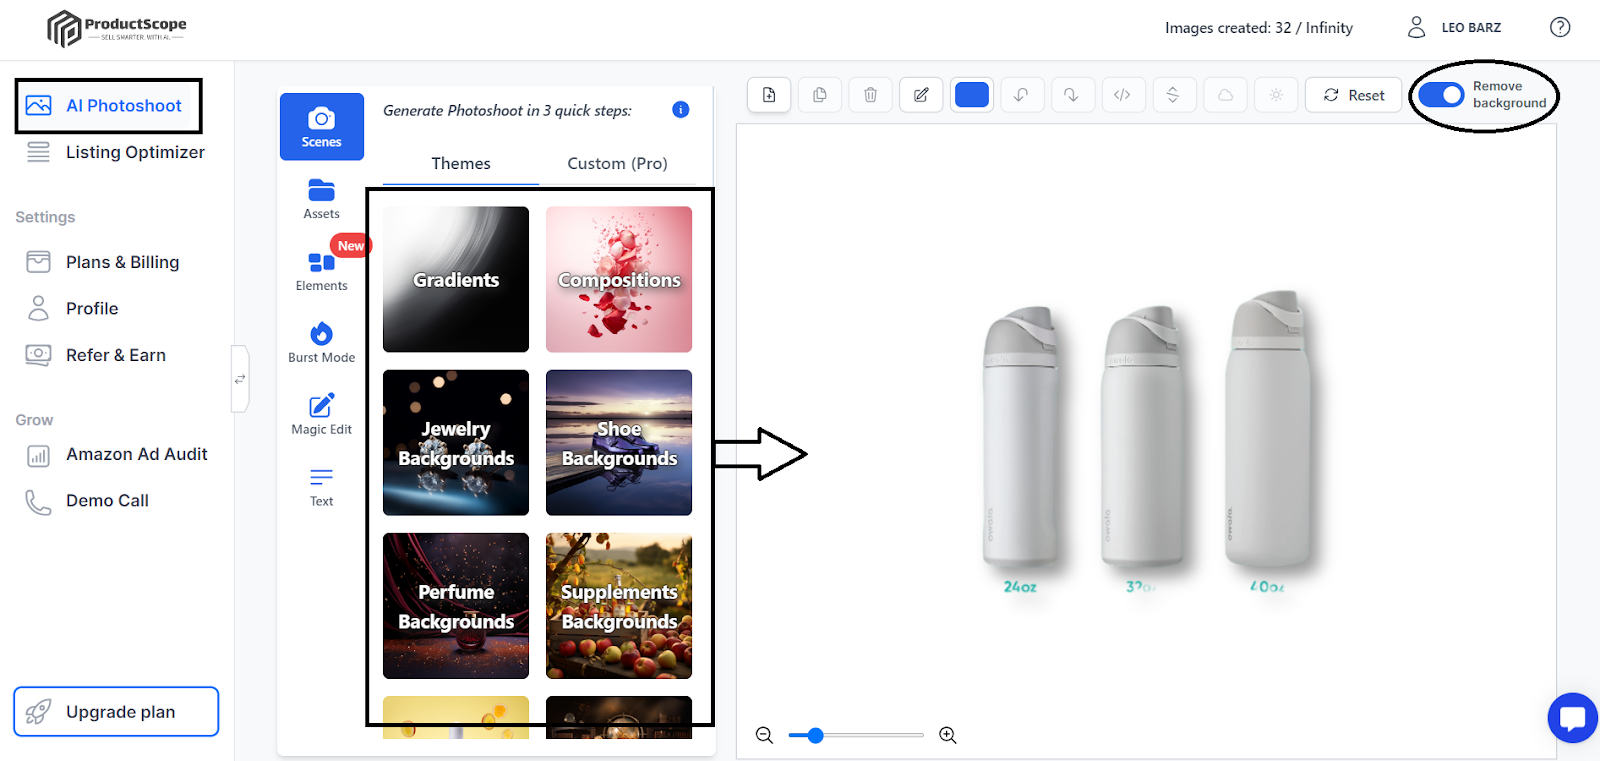
Task: Click the Upgrade plan button
Action: click(116, 712)
